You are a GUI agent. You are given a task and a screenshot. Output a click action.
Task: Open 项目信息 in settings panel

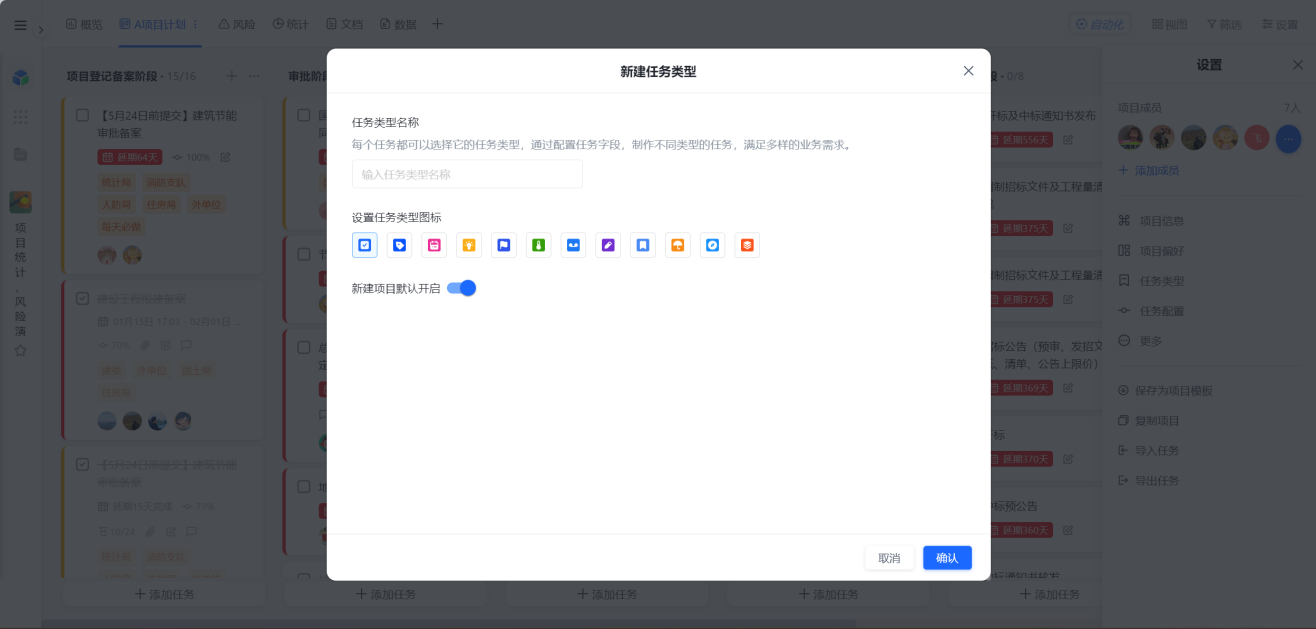coord(1151,221)
